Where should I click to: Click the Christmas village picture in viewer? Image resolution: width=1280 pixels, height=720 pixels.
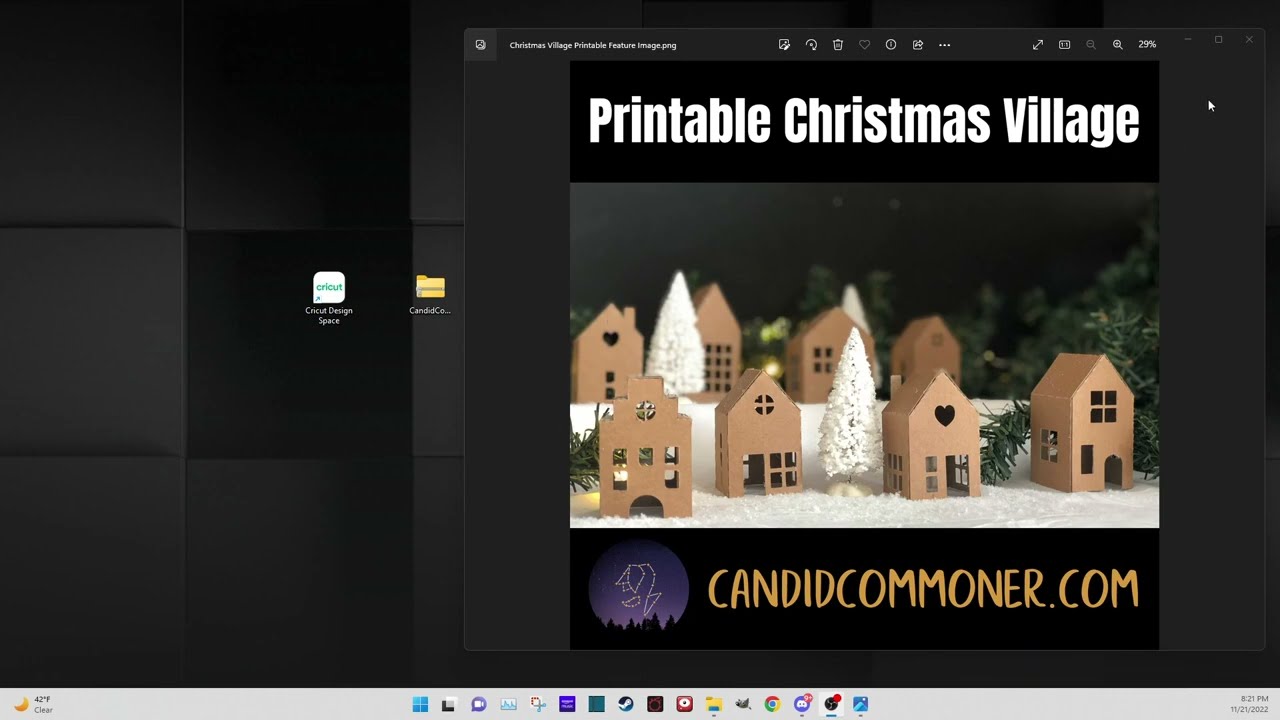864,355
